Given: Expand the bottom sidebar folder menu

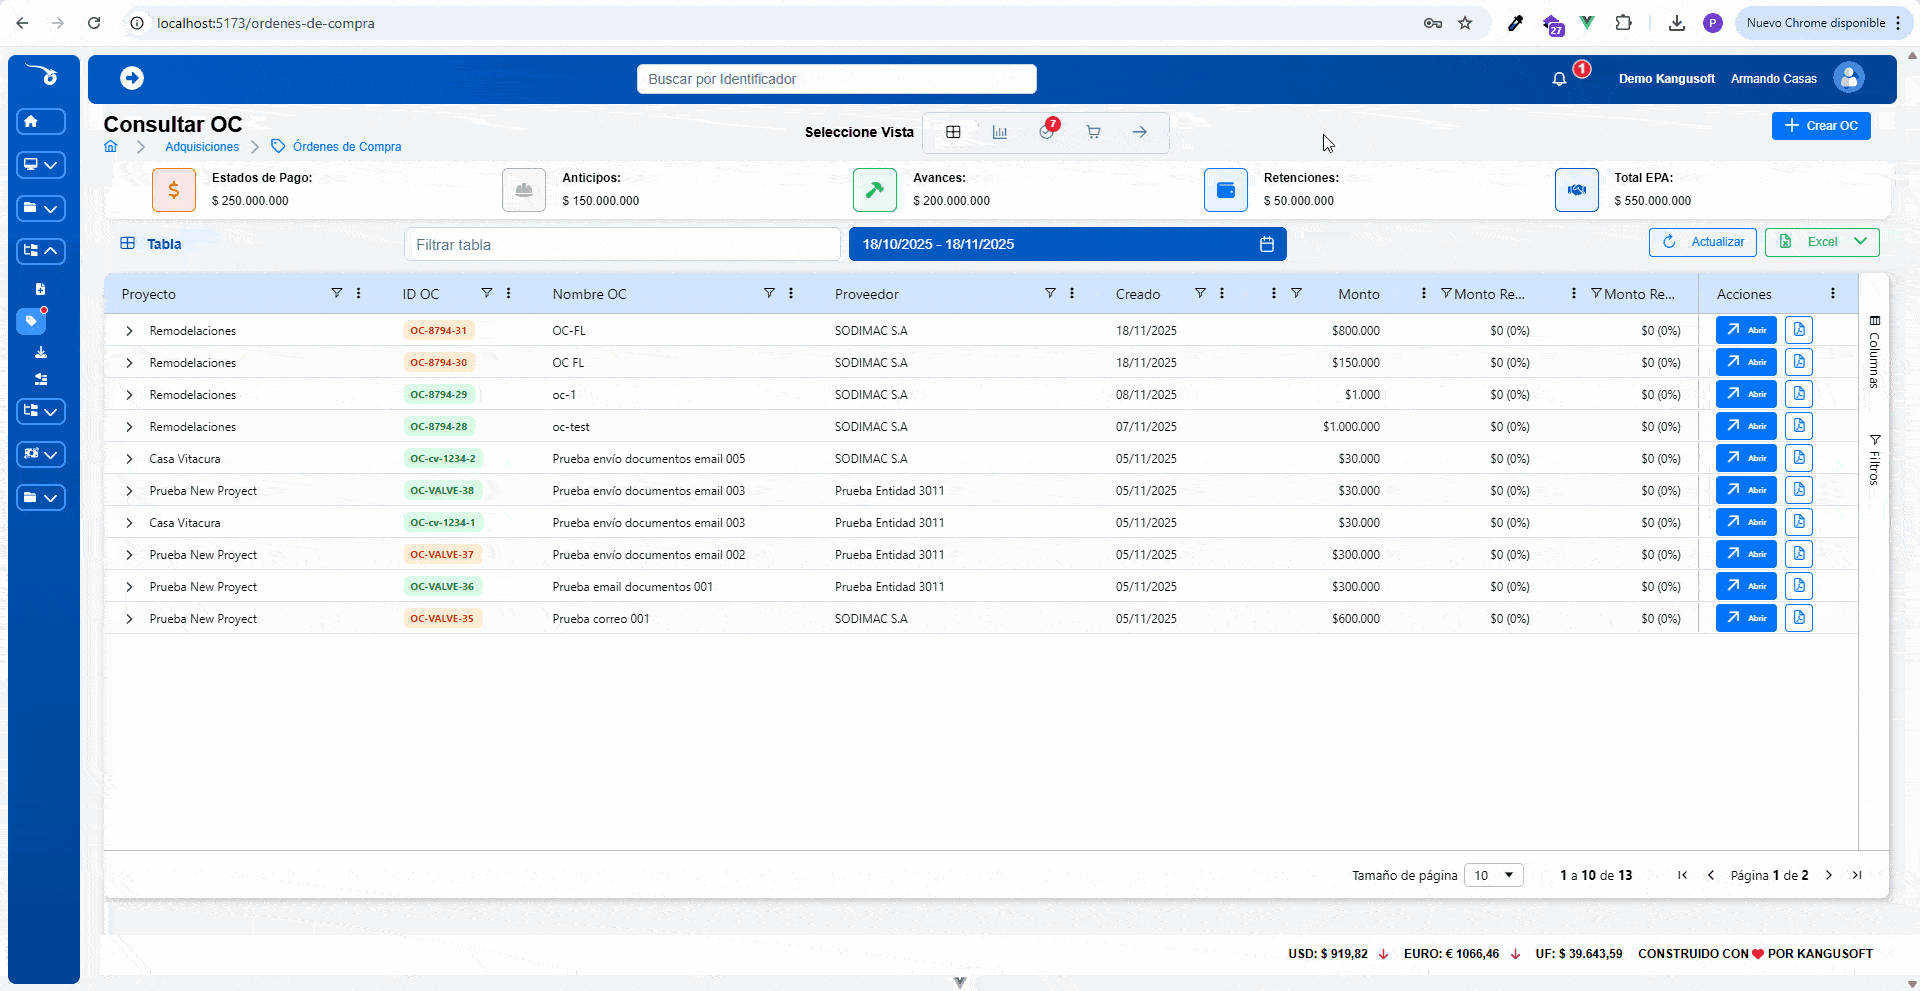Looking at the screenshot, I should coord(41,497).
